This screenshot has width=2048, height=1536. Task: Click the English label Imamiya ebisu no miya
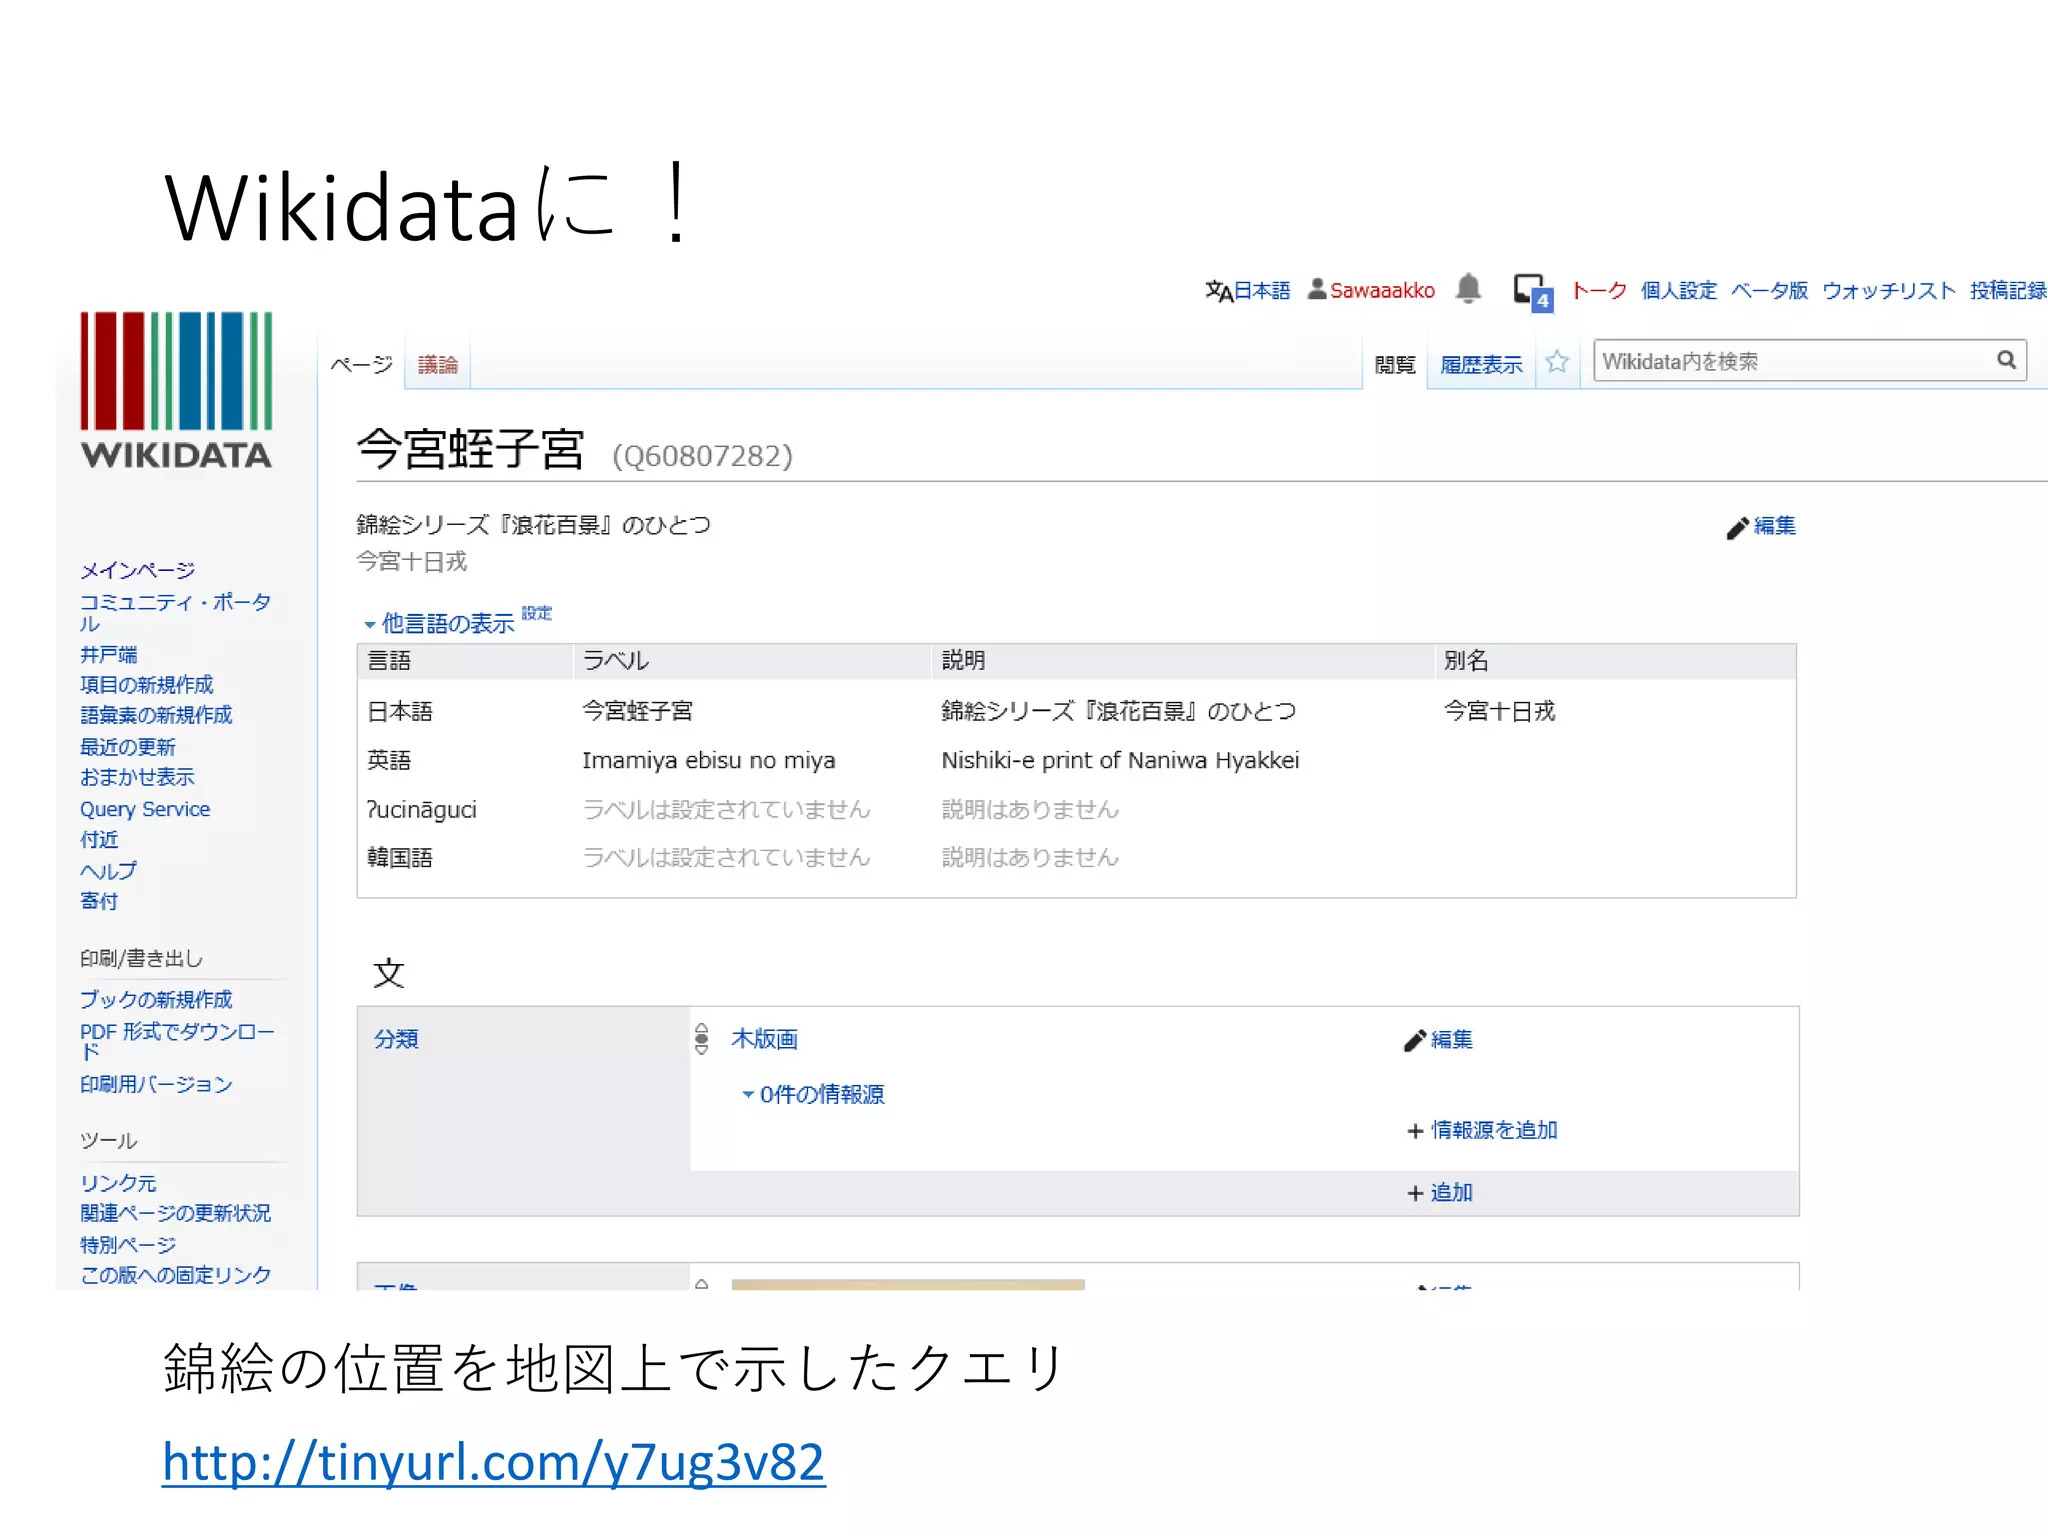[708, 760]
